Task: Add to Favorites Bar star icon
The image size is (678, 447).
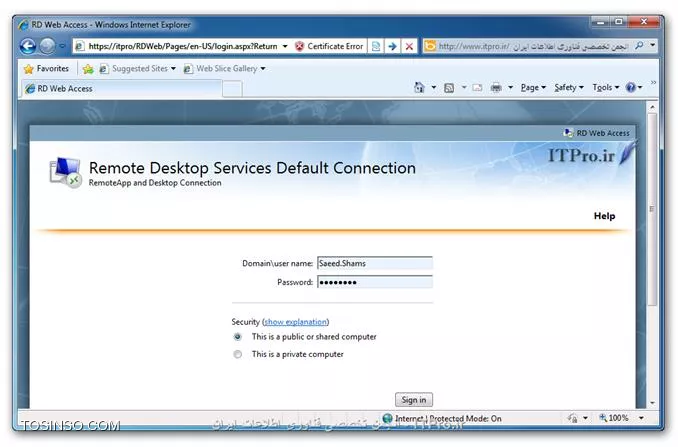Action: 88,69
